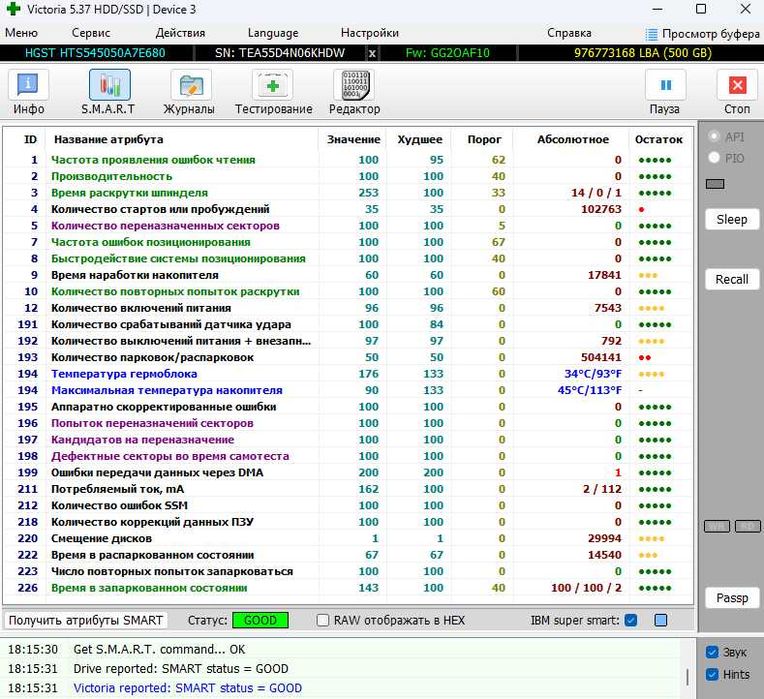The height and width of the screenshot is (699, 764).
Task: Click the Порог column header
Action: coord(484,139)
